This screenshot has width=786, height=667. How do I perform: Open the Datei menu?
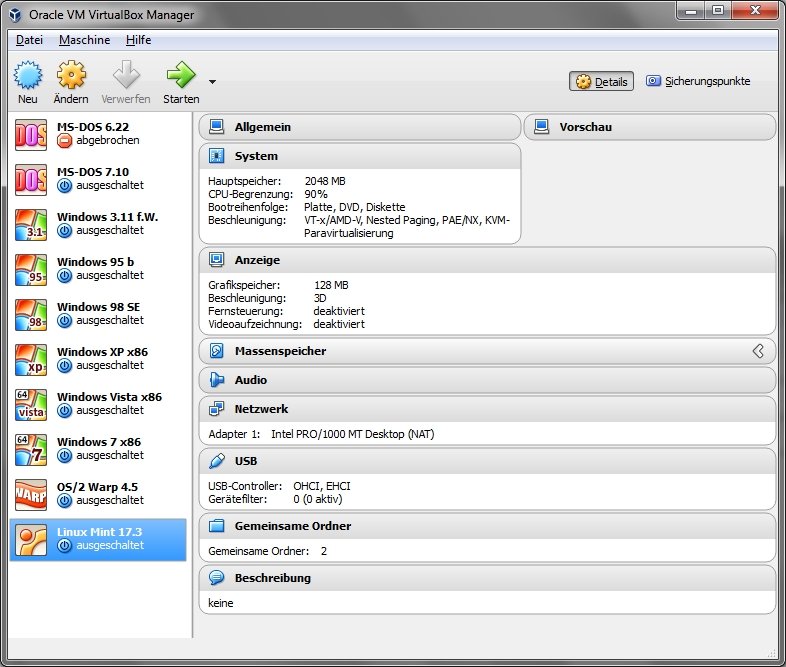tap(29, 40)
